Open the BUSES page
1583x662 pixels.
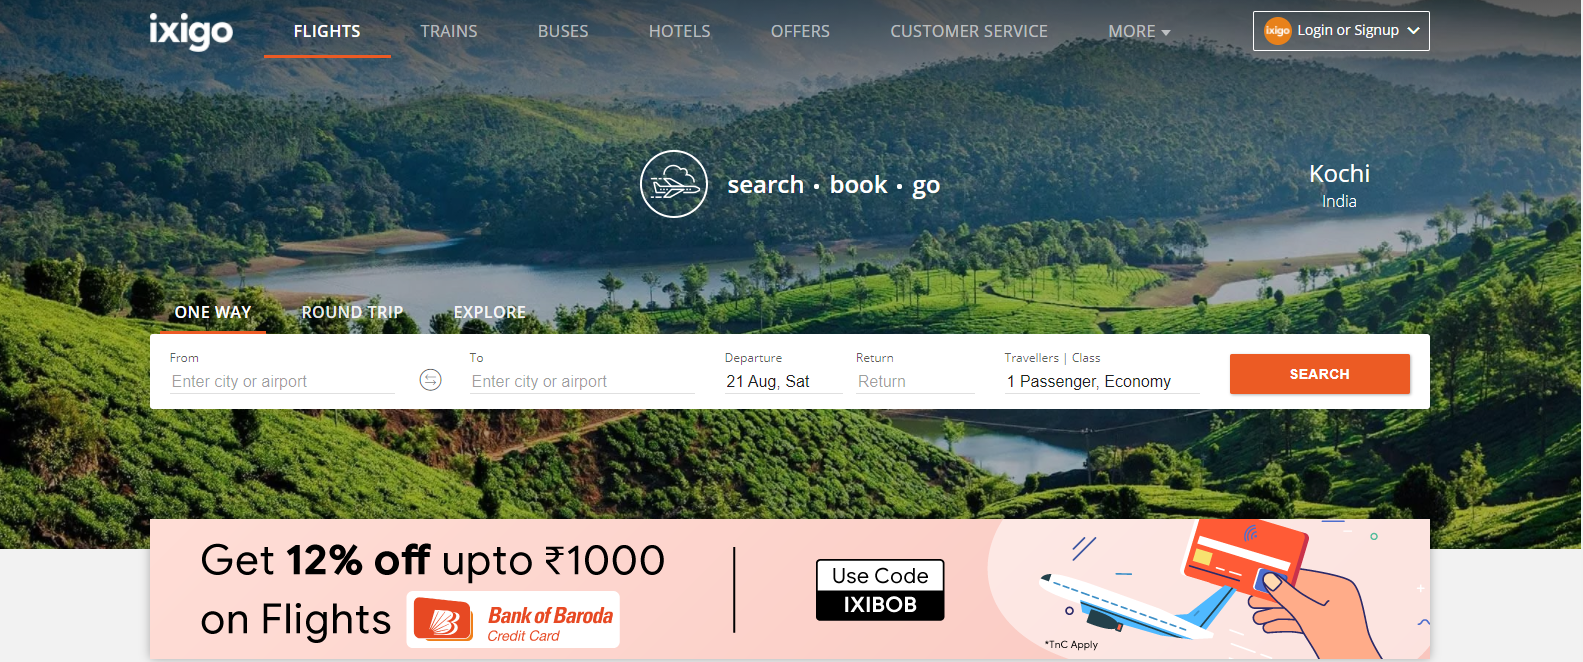tap(563, 32)
